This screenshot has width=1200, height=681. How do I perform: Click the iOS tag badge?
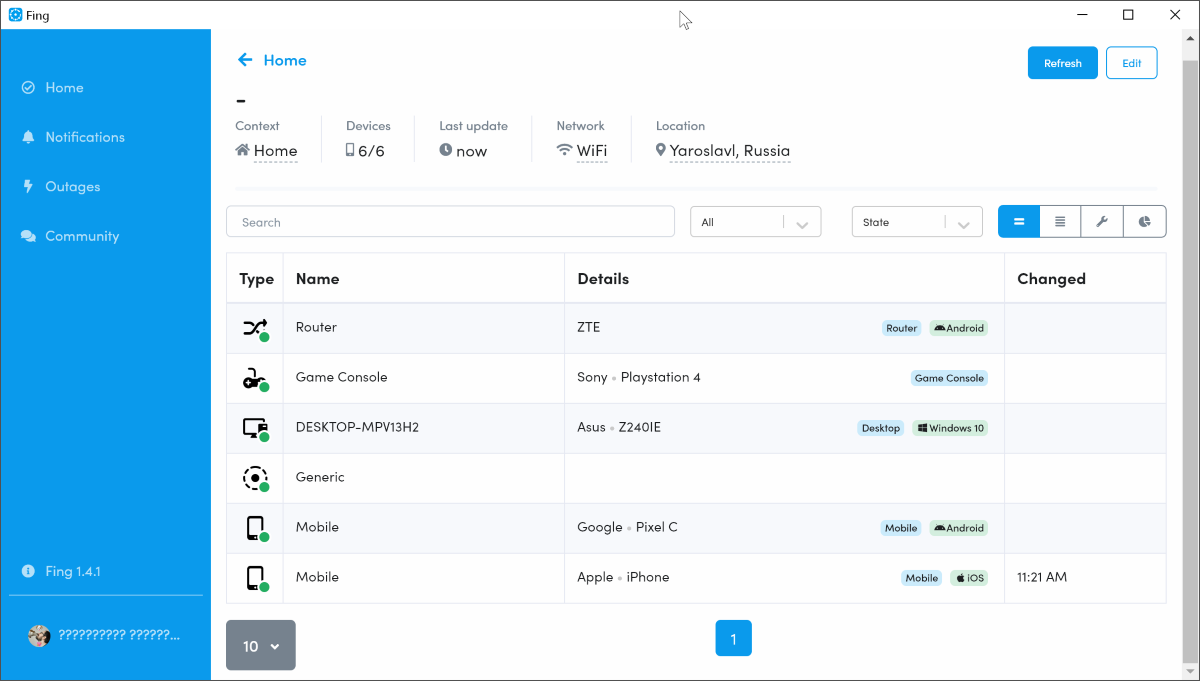969,578
